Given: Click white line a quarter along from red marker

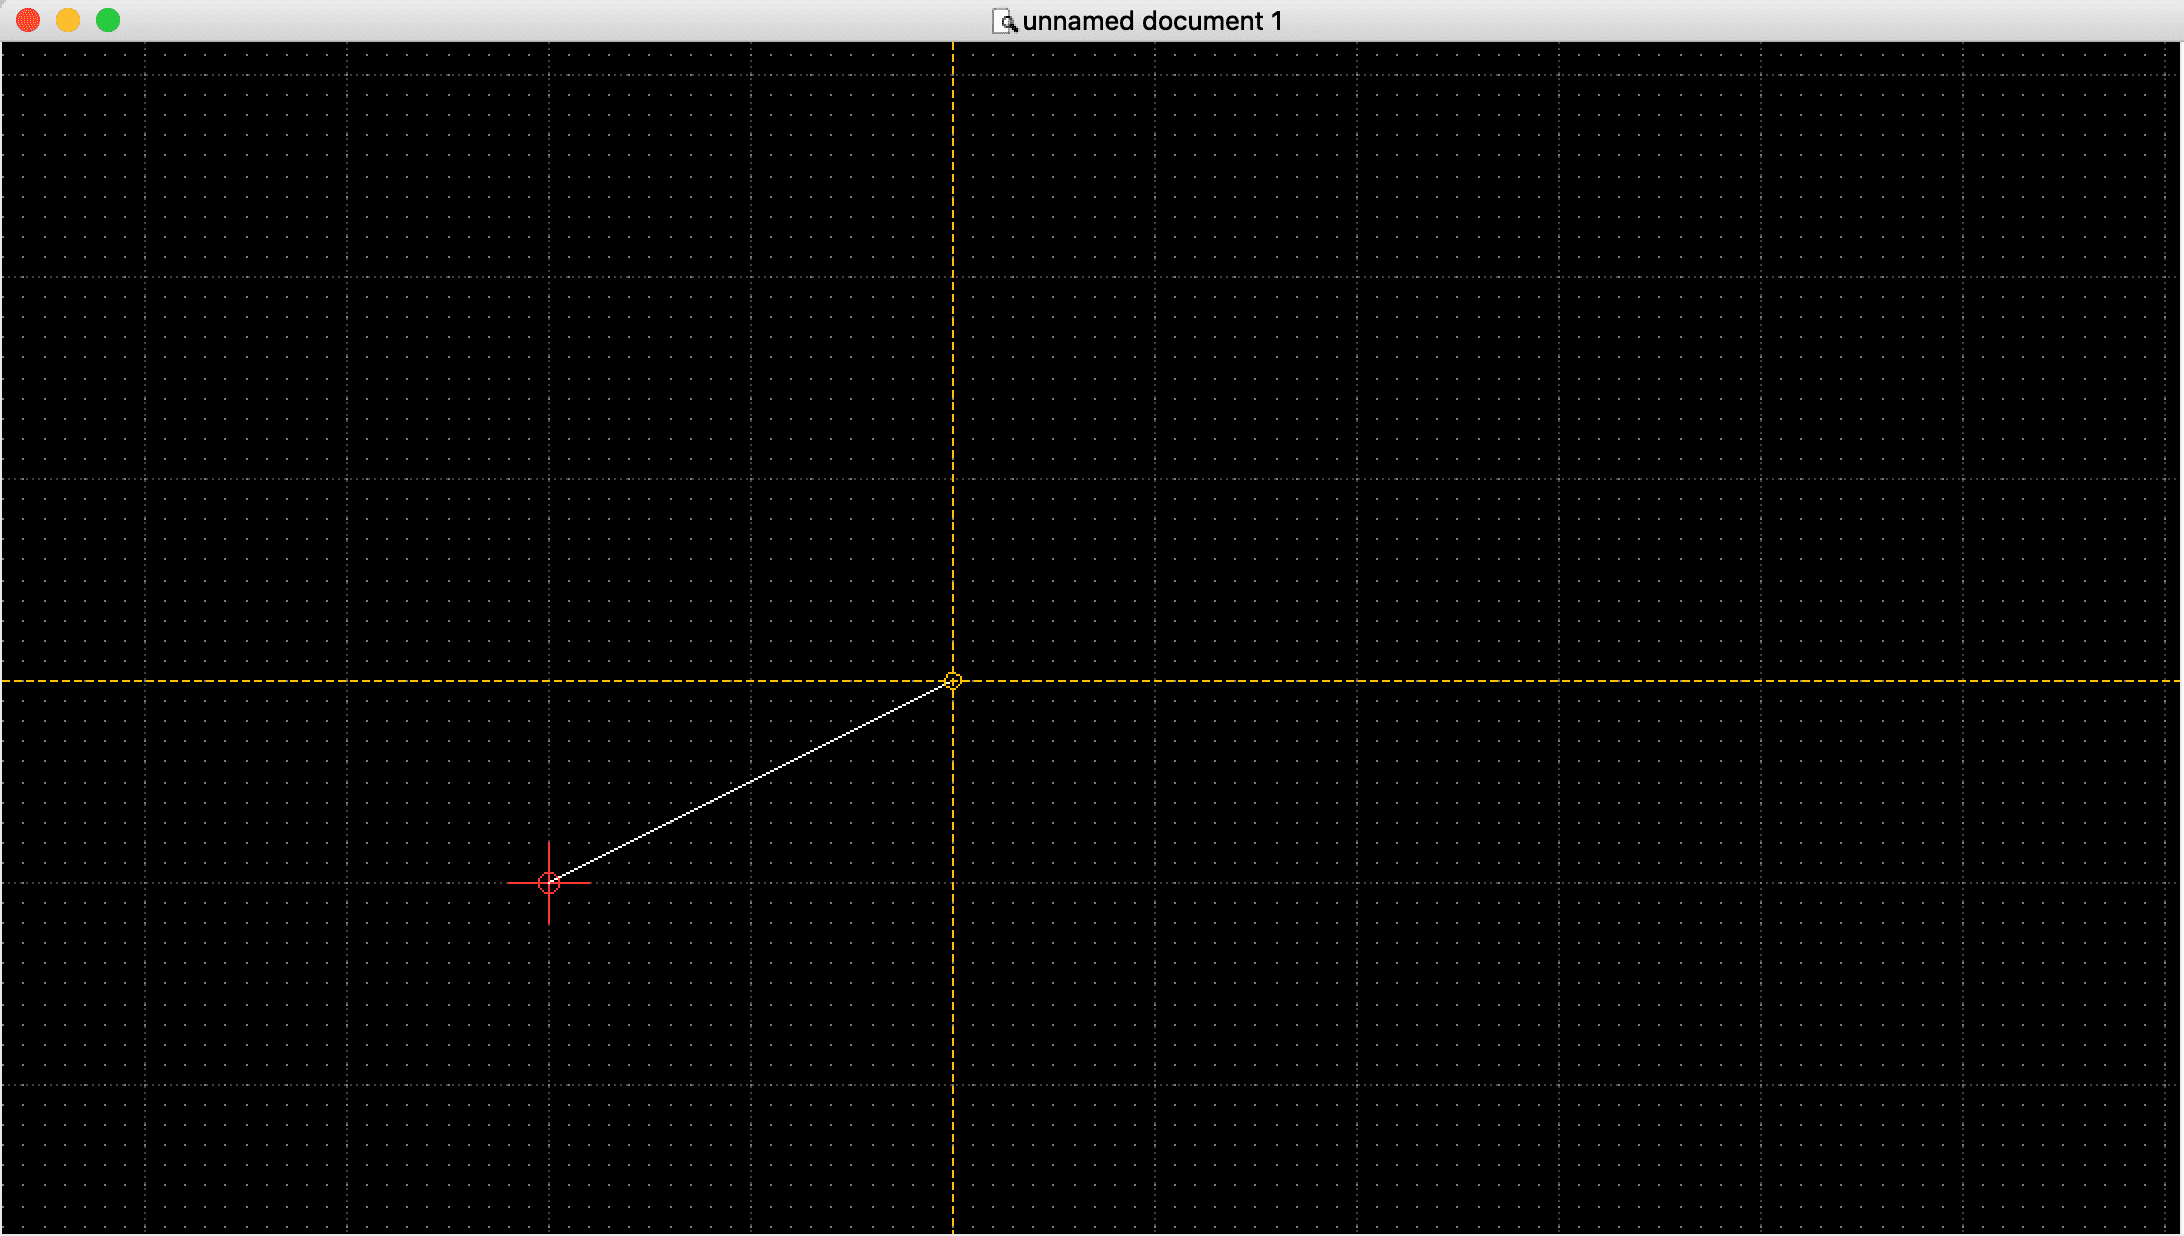Looking at the screenshot, I should (x=650, y=833).
